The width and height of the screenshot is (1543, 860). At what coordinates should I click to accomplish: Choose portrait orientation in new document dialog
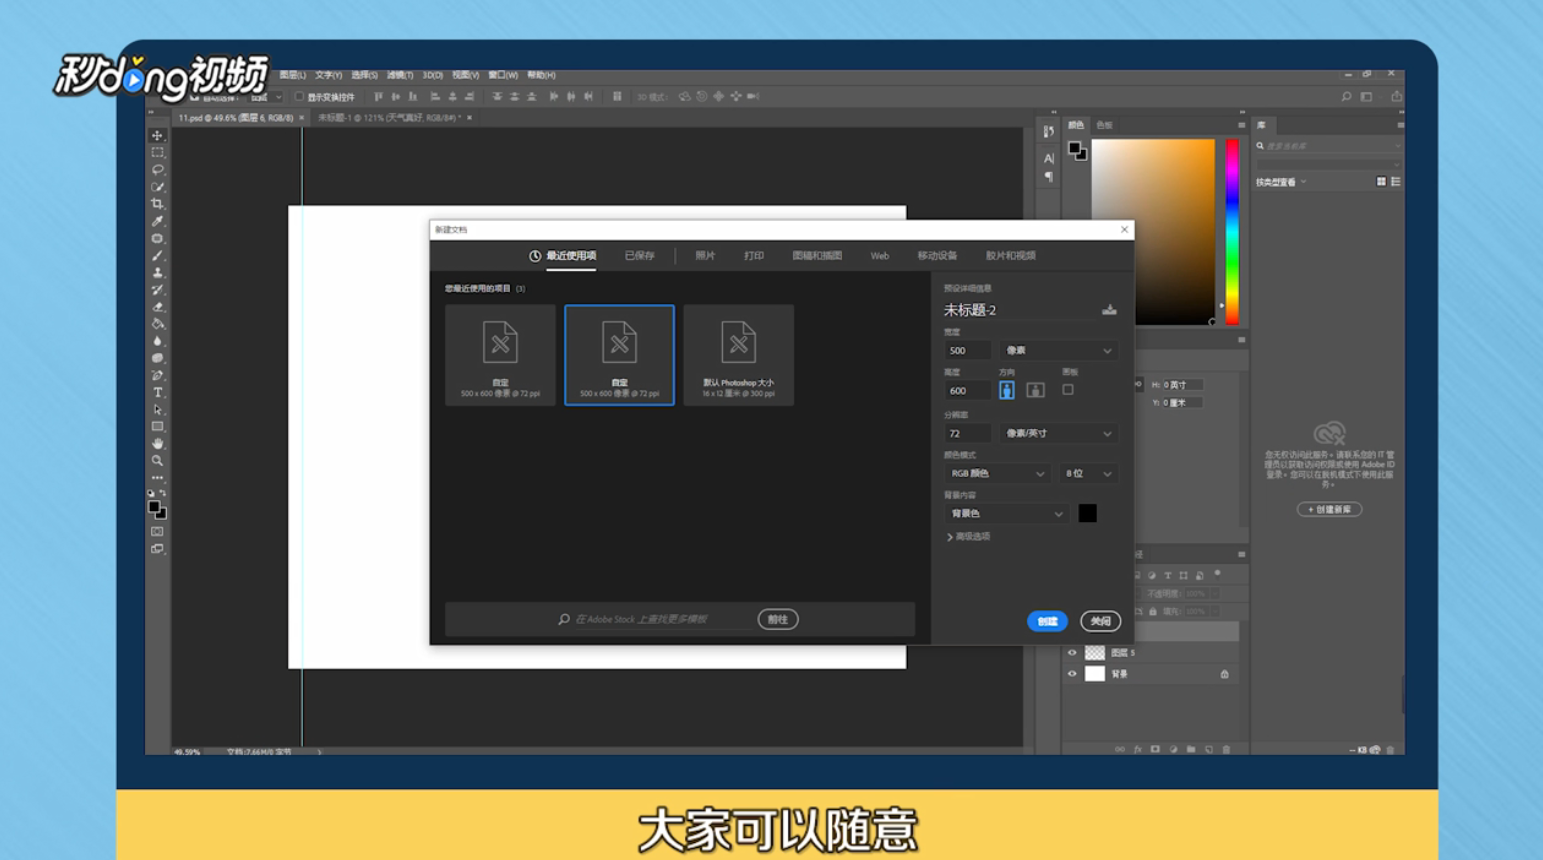click(x=1006, y=390)
